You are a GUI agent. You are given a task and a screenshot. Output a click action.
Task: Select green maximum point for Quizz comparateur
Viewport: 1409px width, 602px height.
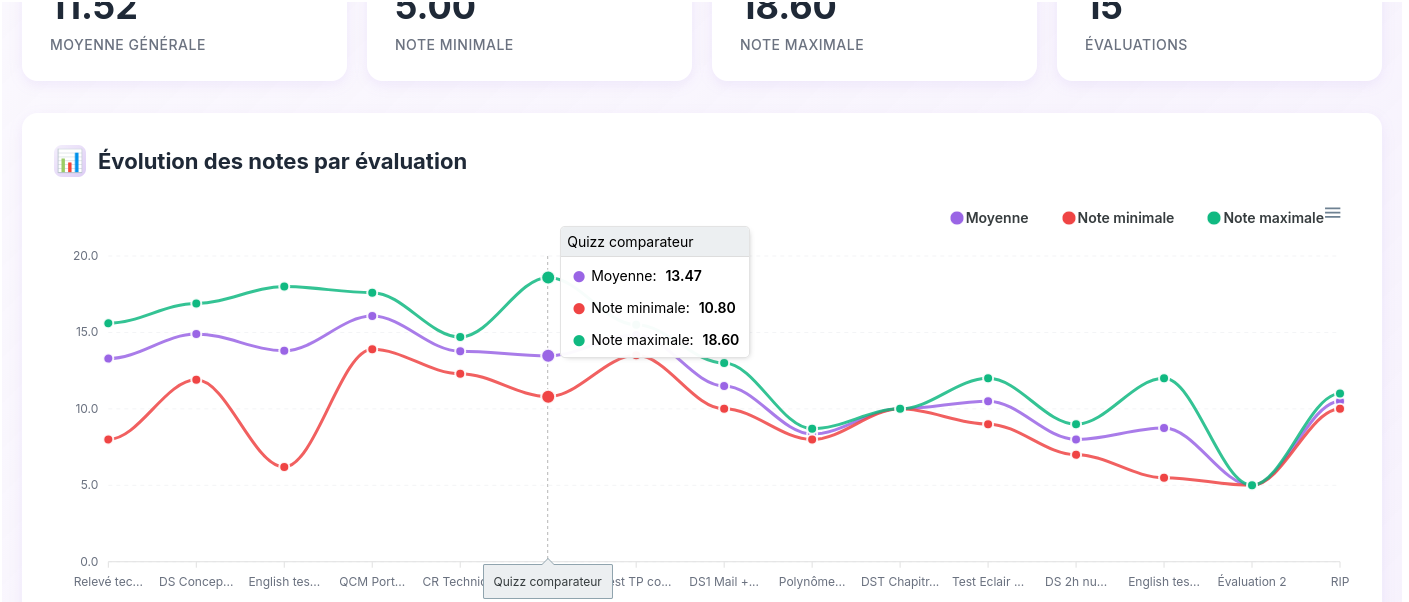[x=548, y=277]
